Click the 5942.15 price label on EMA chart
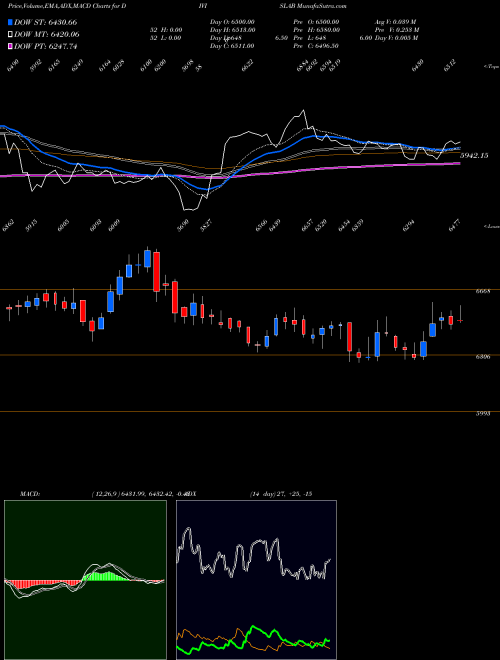 pos(474,156)
